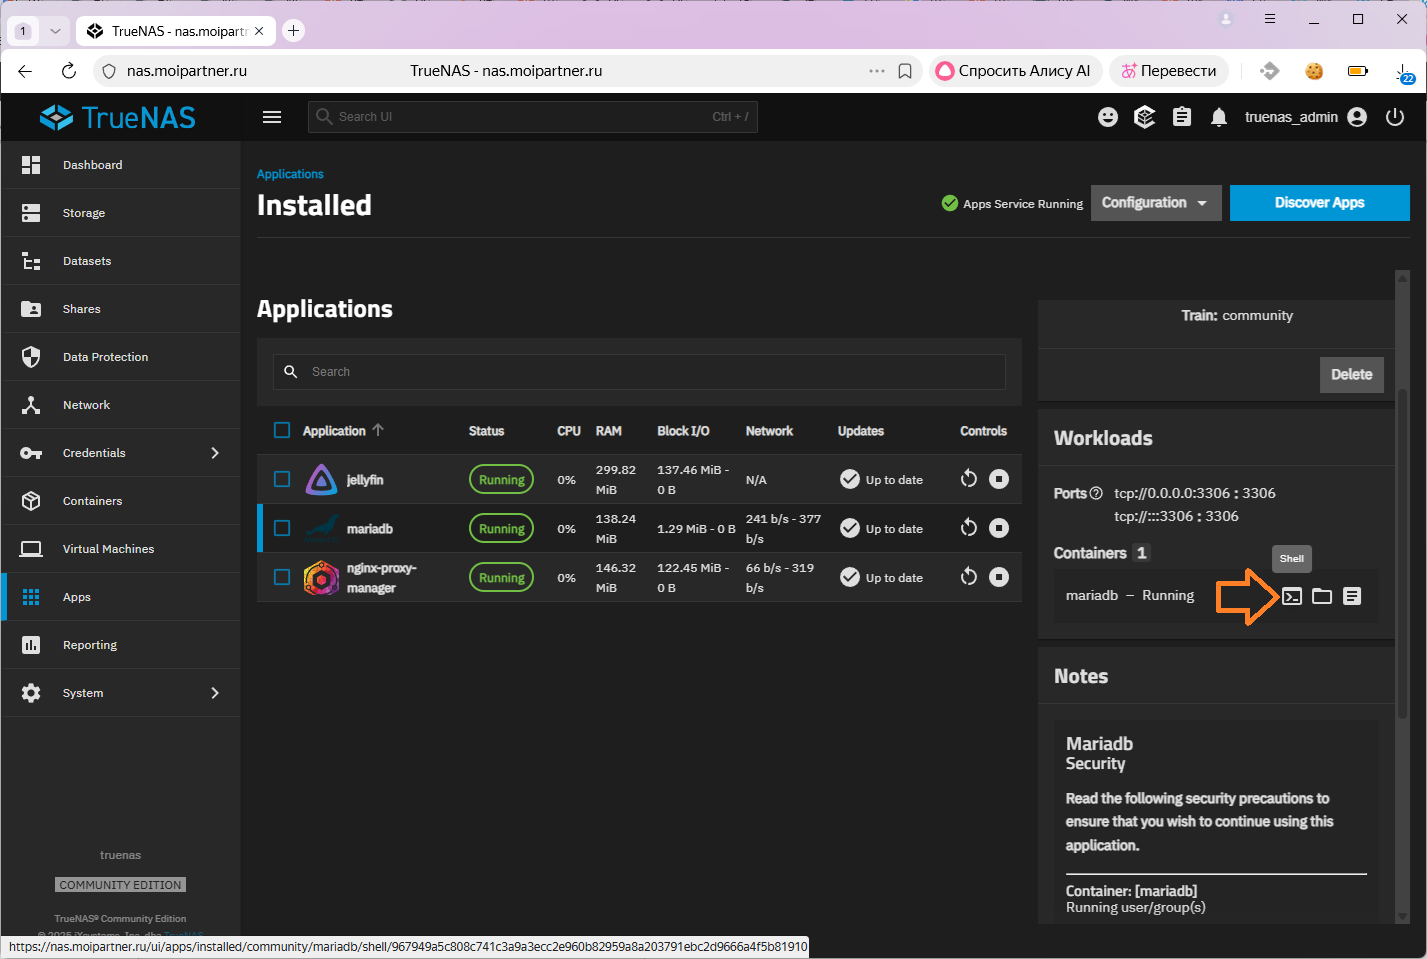1427x959 pixels.
Task: Open the alerts bell icon
Action: pyautogui.click(x=1219, y=117)
